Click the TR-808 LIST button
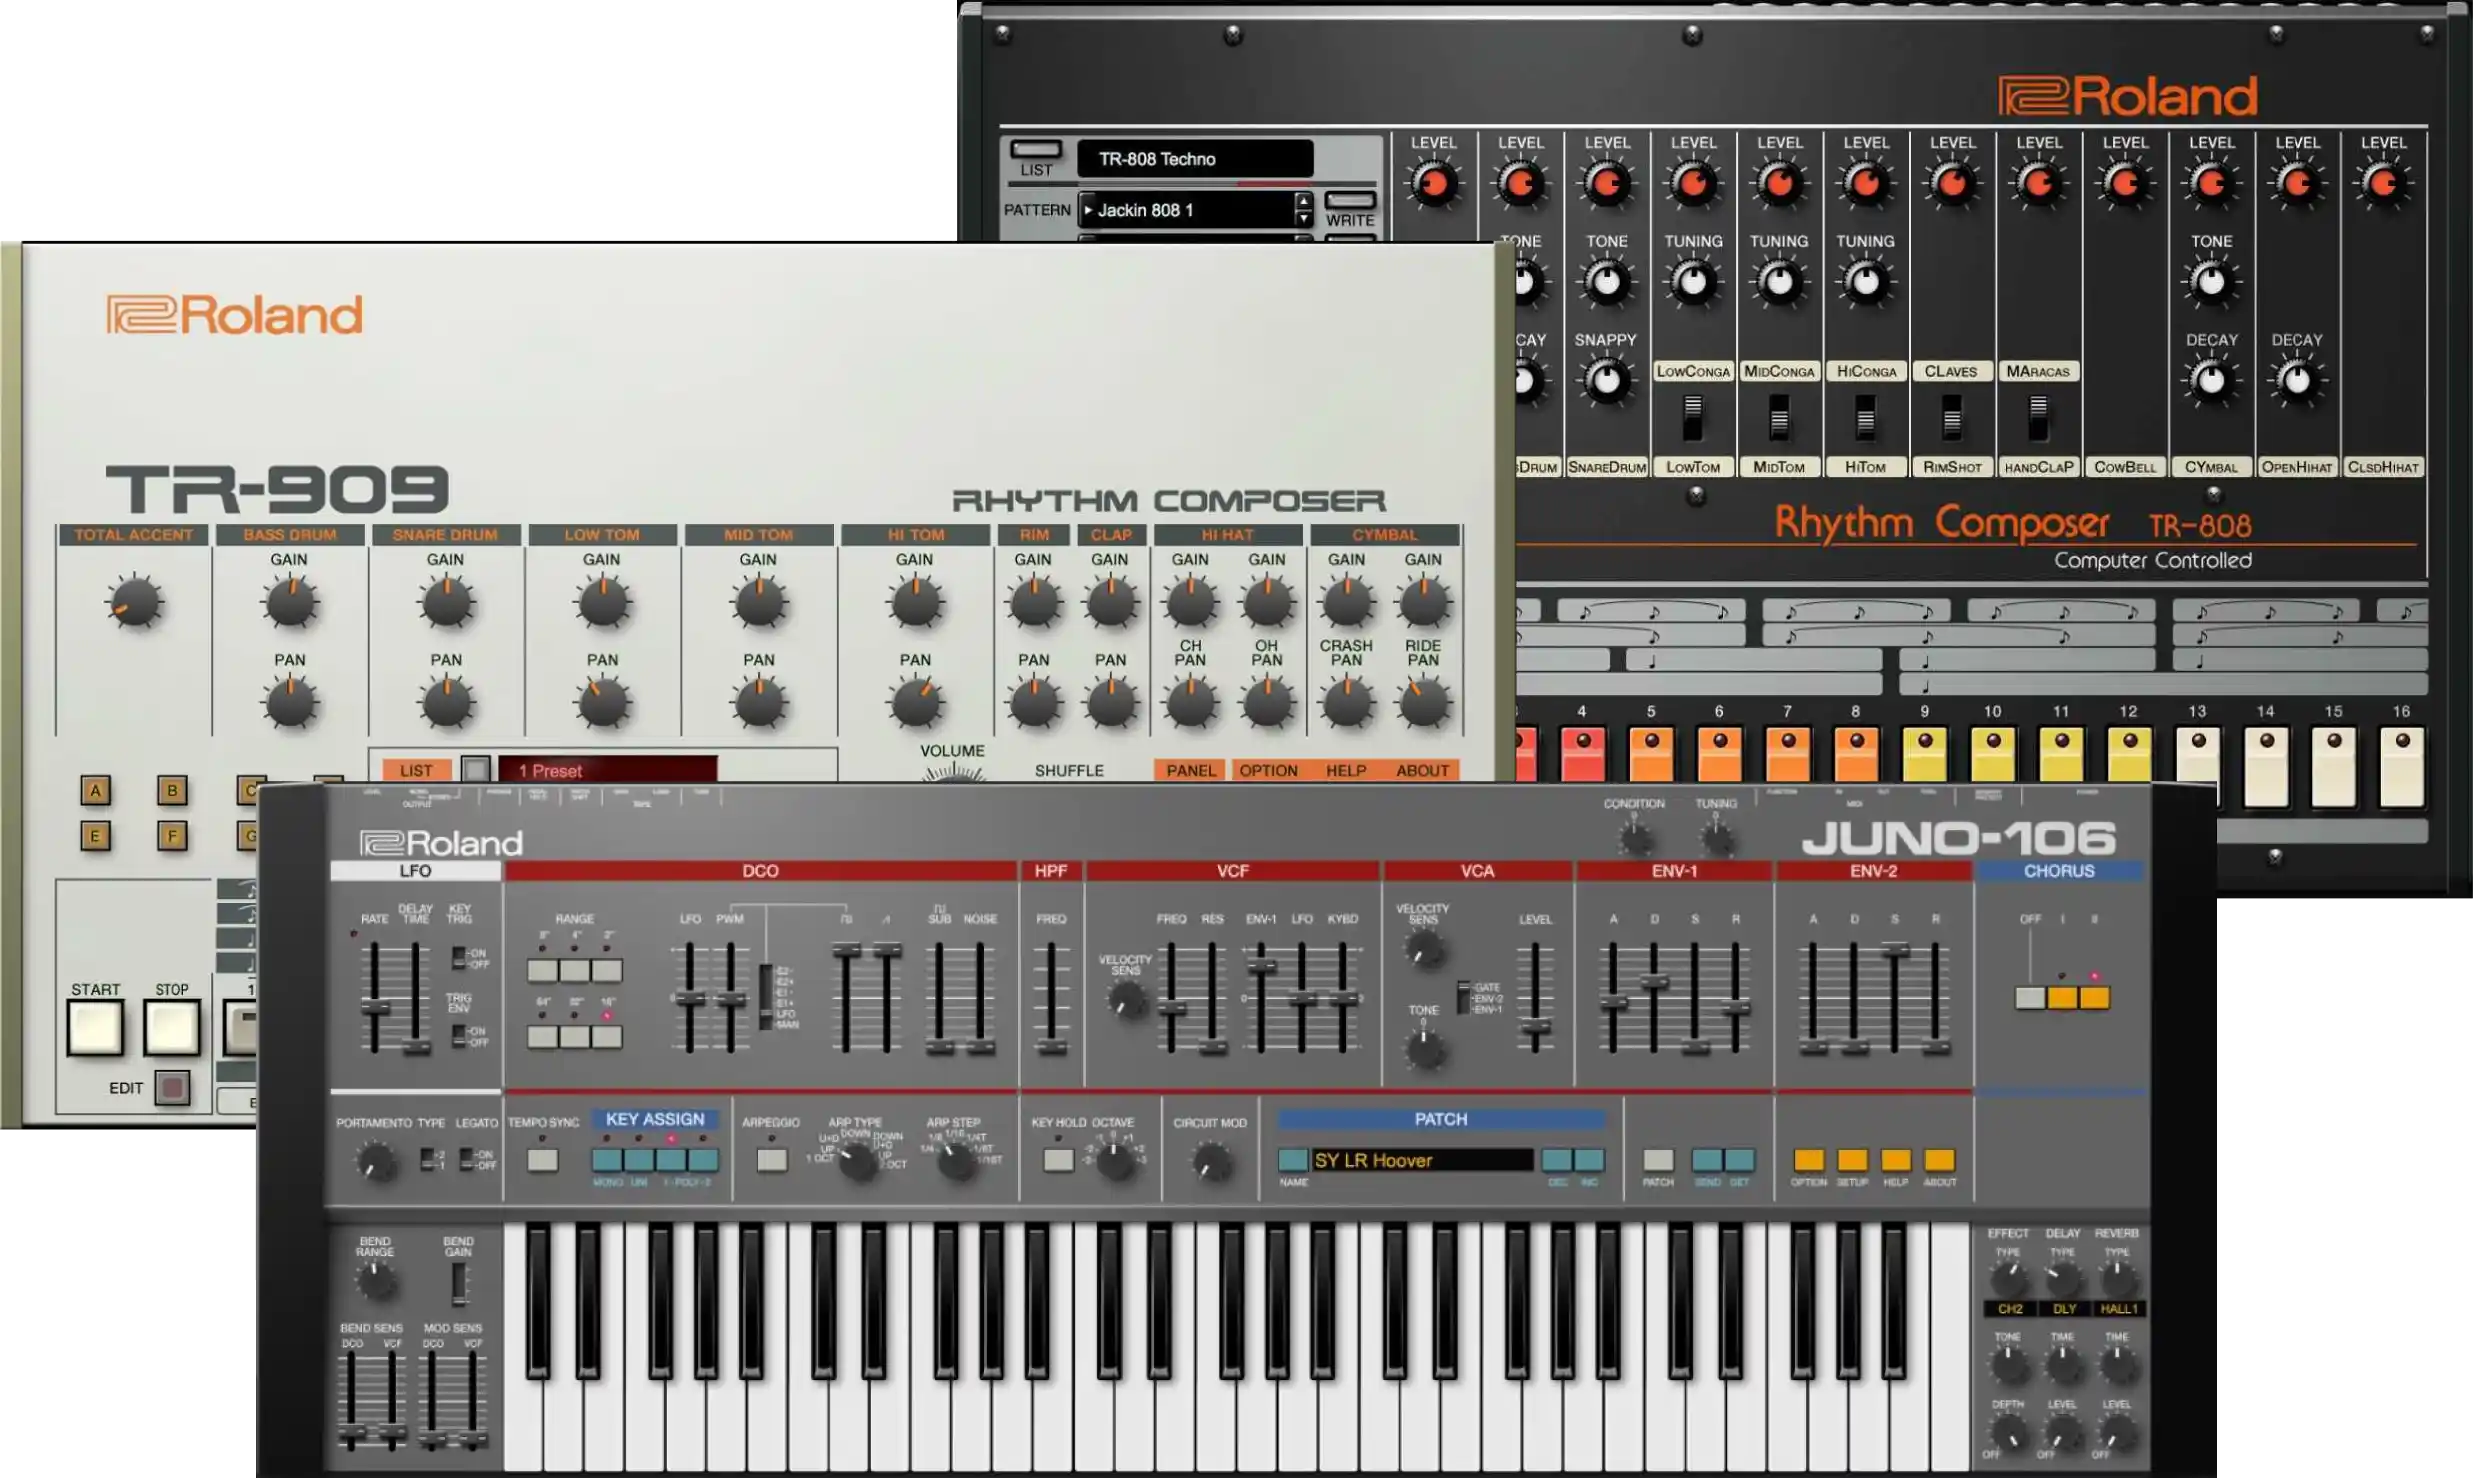2473x1478 pixels. [x=1035, y=151]
